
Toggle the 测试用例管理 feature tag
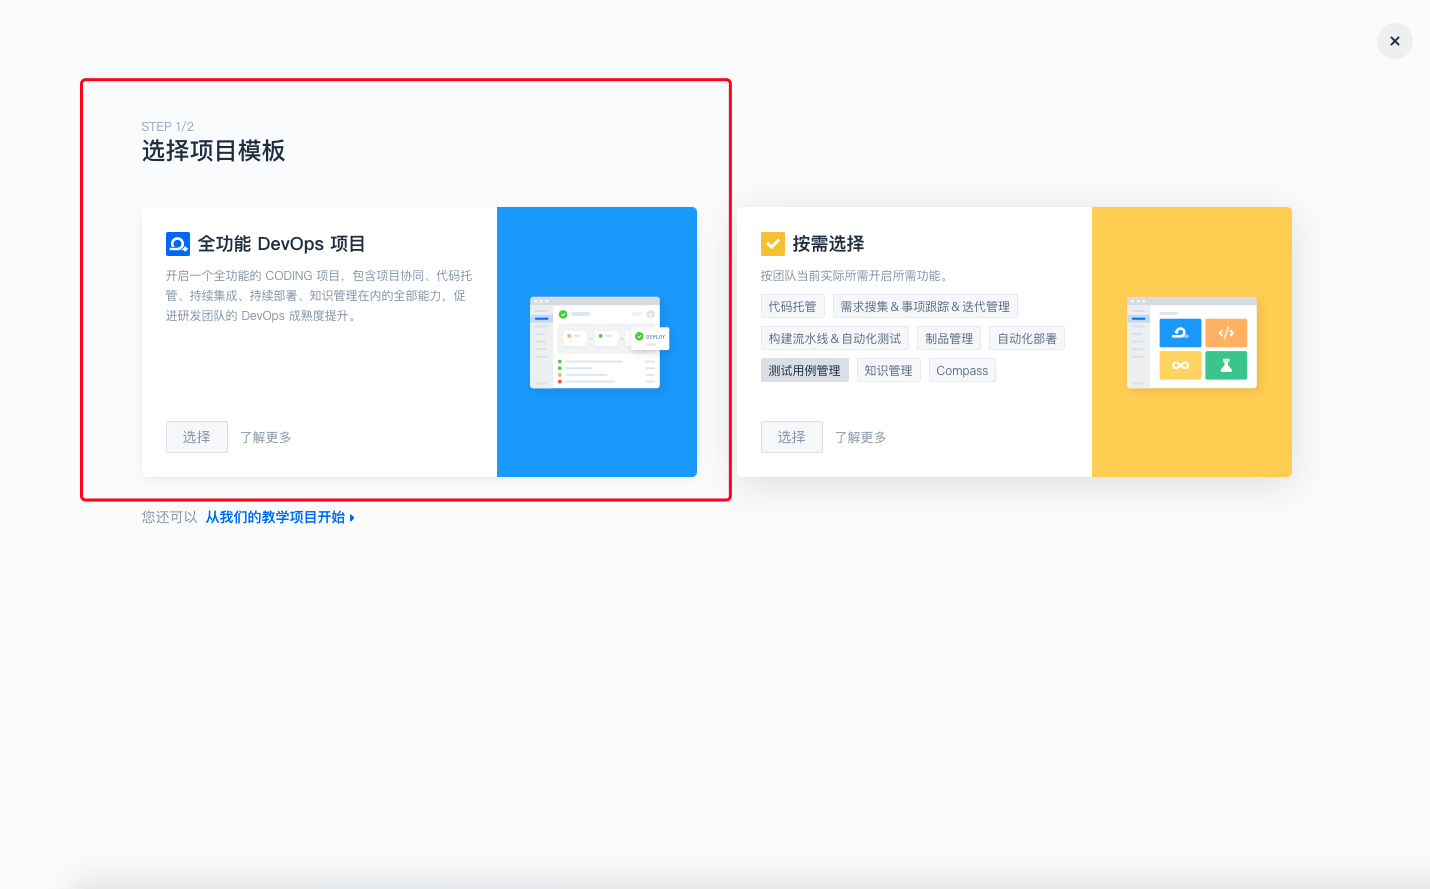[804, 371]
